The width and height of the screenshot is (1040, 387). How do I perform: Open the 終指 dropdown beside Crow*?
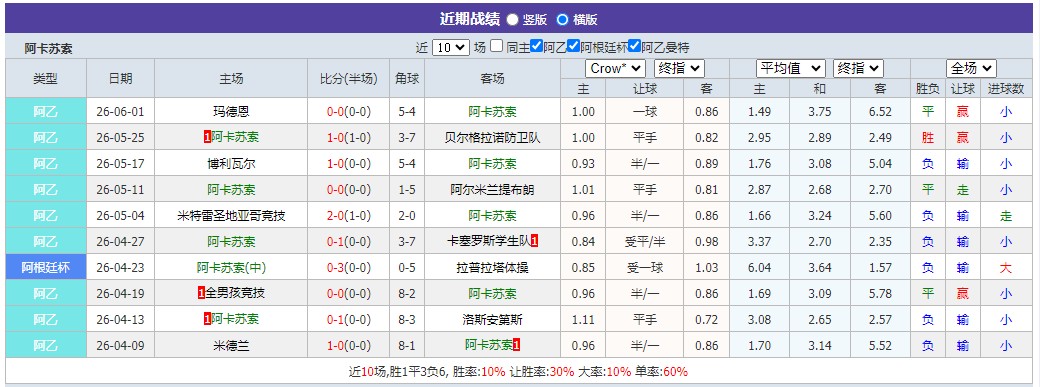pyautogui.click(x=679, y=68)
